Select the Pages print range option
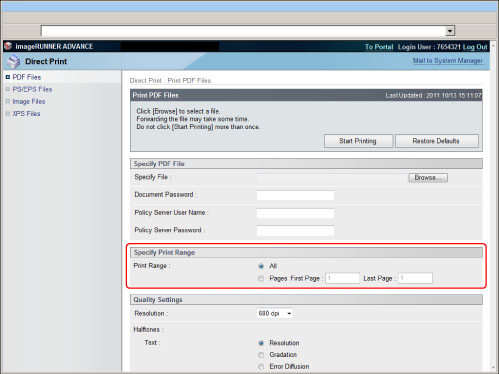Viewport: 499px width, 374px height. 261,279
